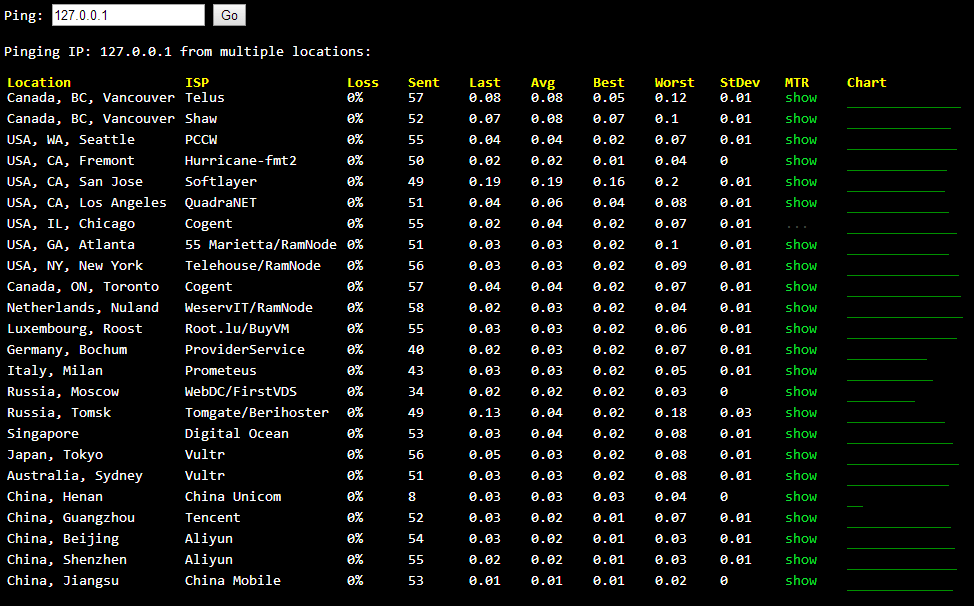
Task: Show MTR for Vancouver Telus
Action: 801,97
